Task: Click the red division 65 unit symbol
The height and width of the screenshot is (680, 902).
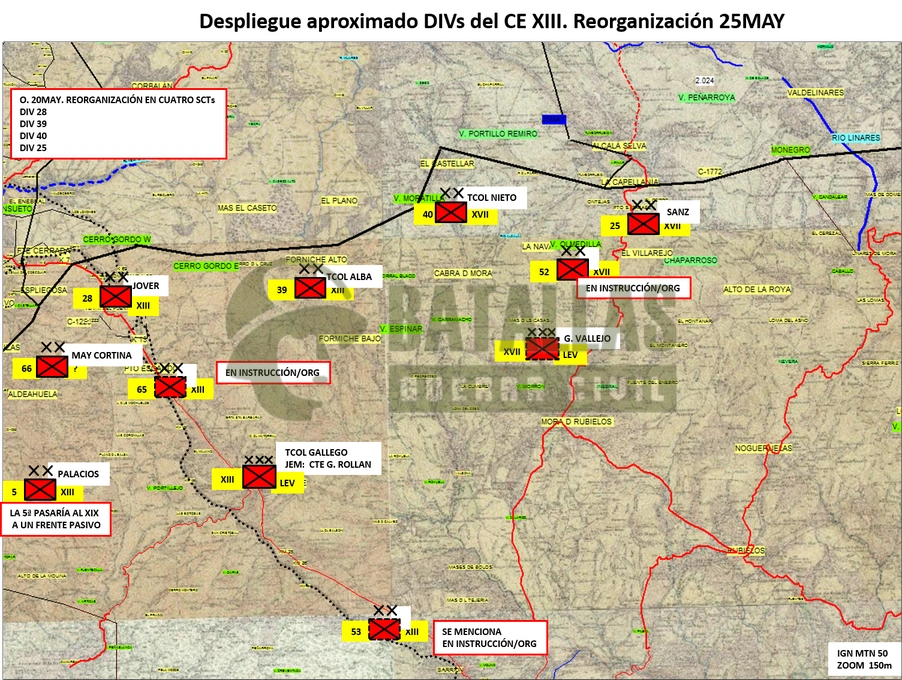Action: pyautogui.click(x=170, y=387)
